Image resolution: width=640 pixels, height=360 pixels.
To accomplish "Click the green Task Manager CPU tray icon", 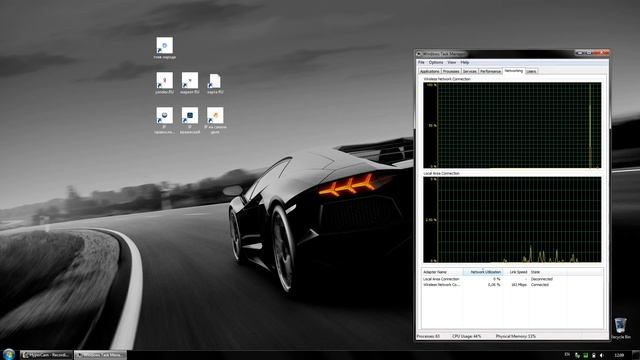I will (585, 355).
